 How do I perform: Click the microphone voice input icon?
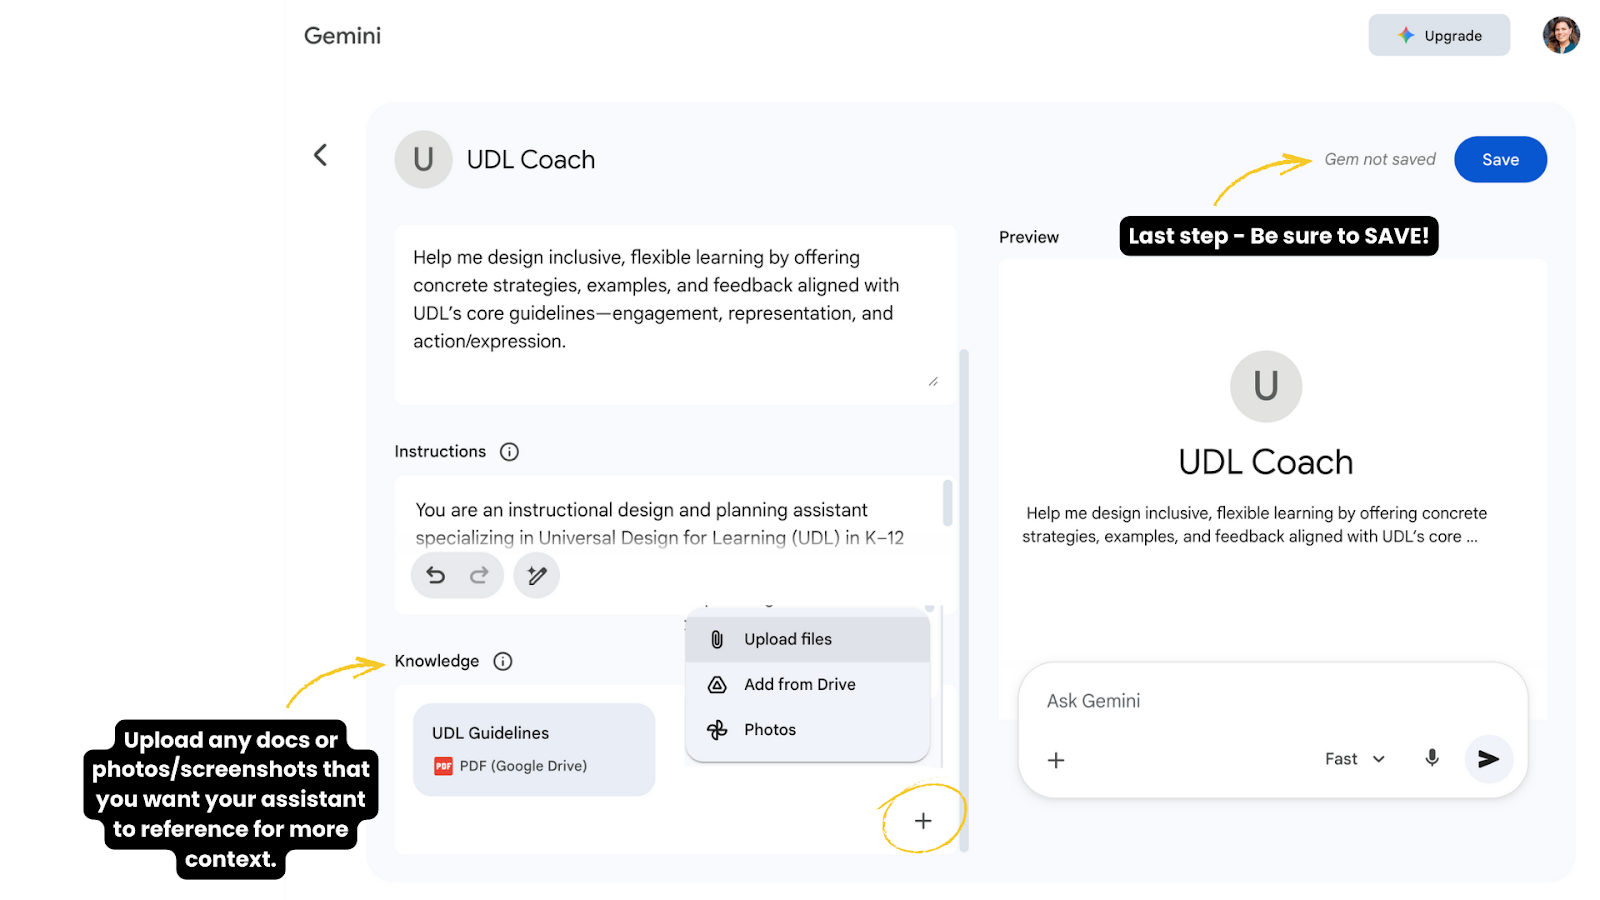(1431, 759)
